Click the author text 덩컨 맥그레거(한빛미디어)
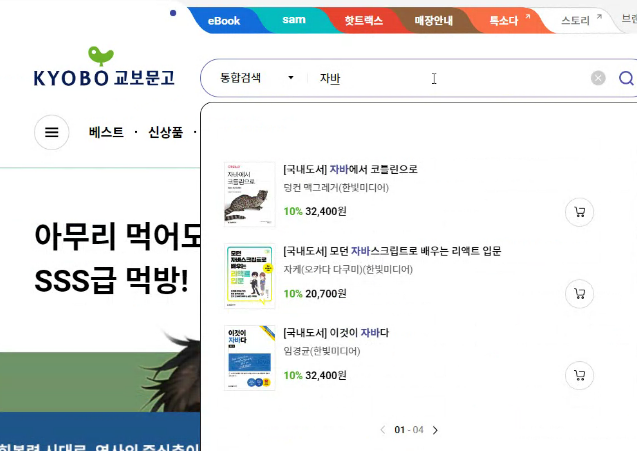The width and height of the screenshot is (637, 451). tap(336, 188)
